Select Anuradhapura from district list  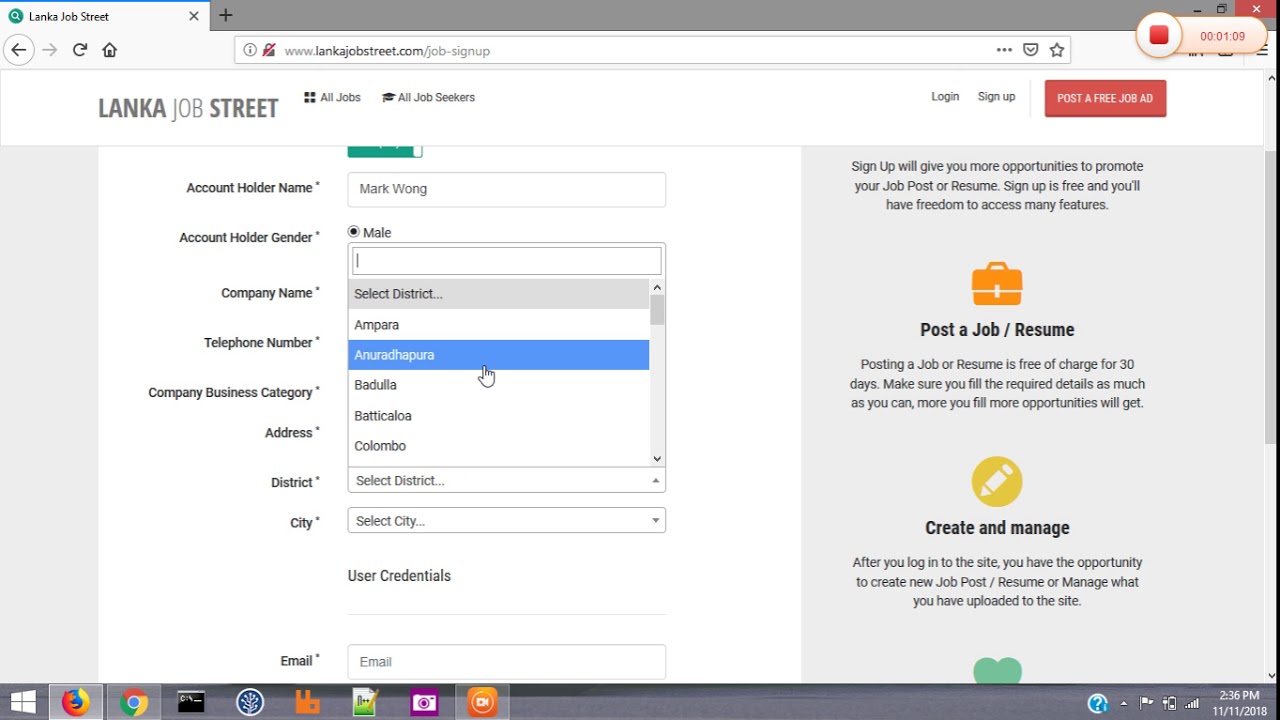499,355
